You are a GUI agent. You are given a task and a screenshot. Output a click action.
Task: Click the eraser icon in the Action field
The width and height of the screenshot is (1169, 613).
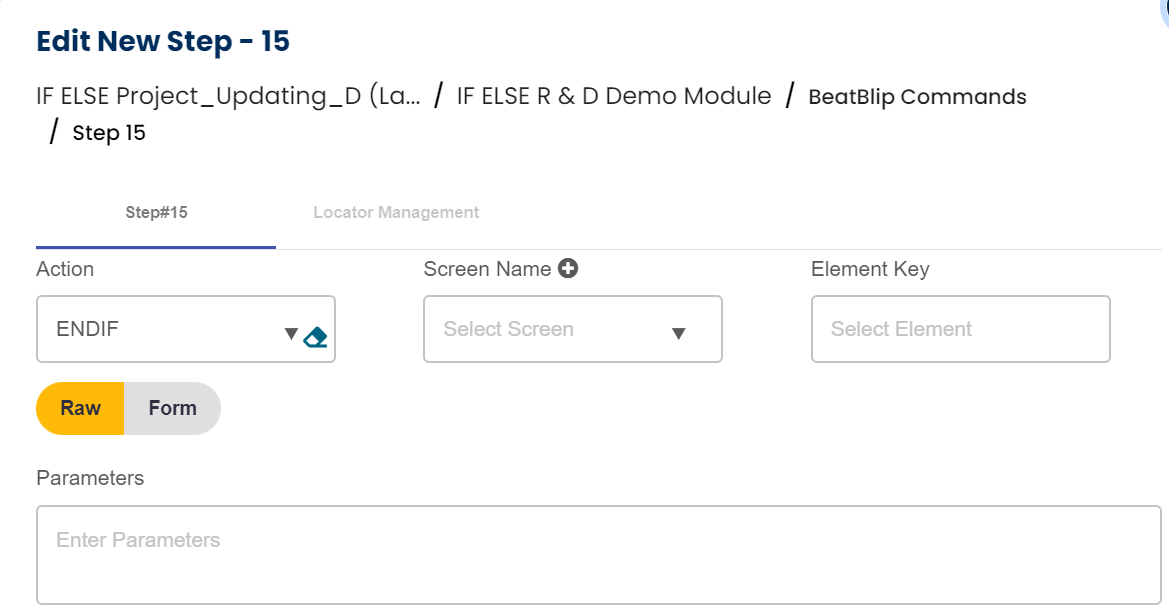[x=316, y=337]
